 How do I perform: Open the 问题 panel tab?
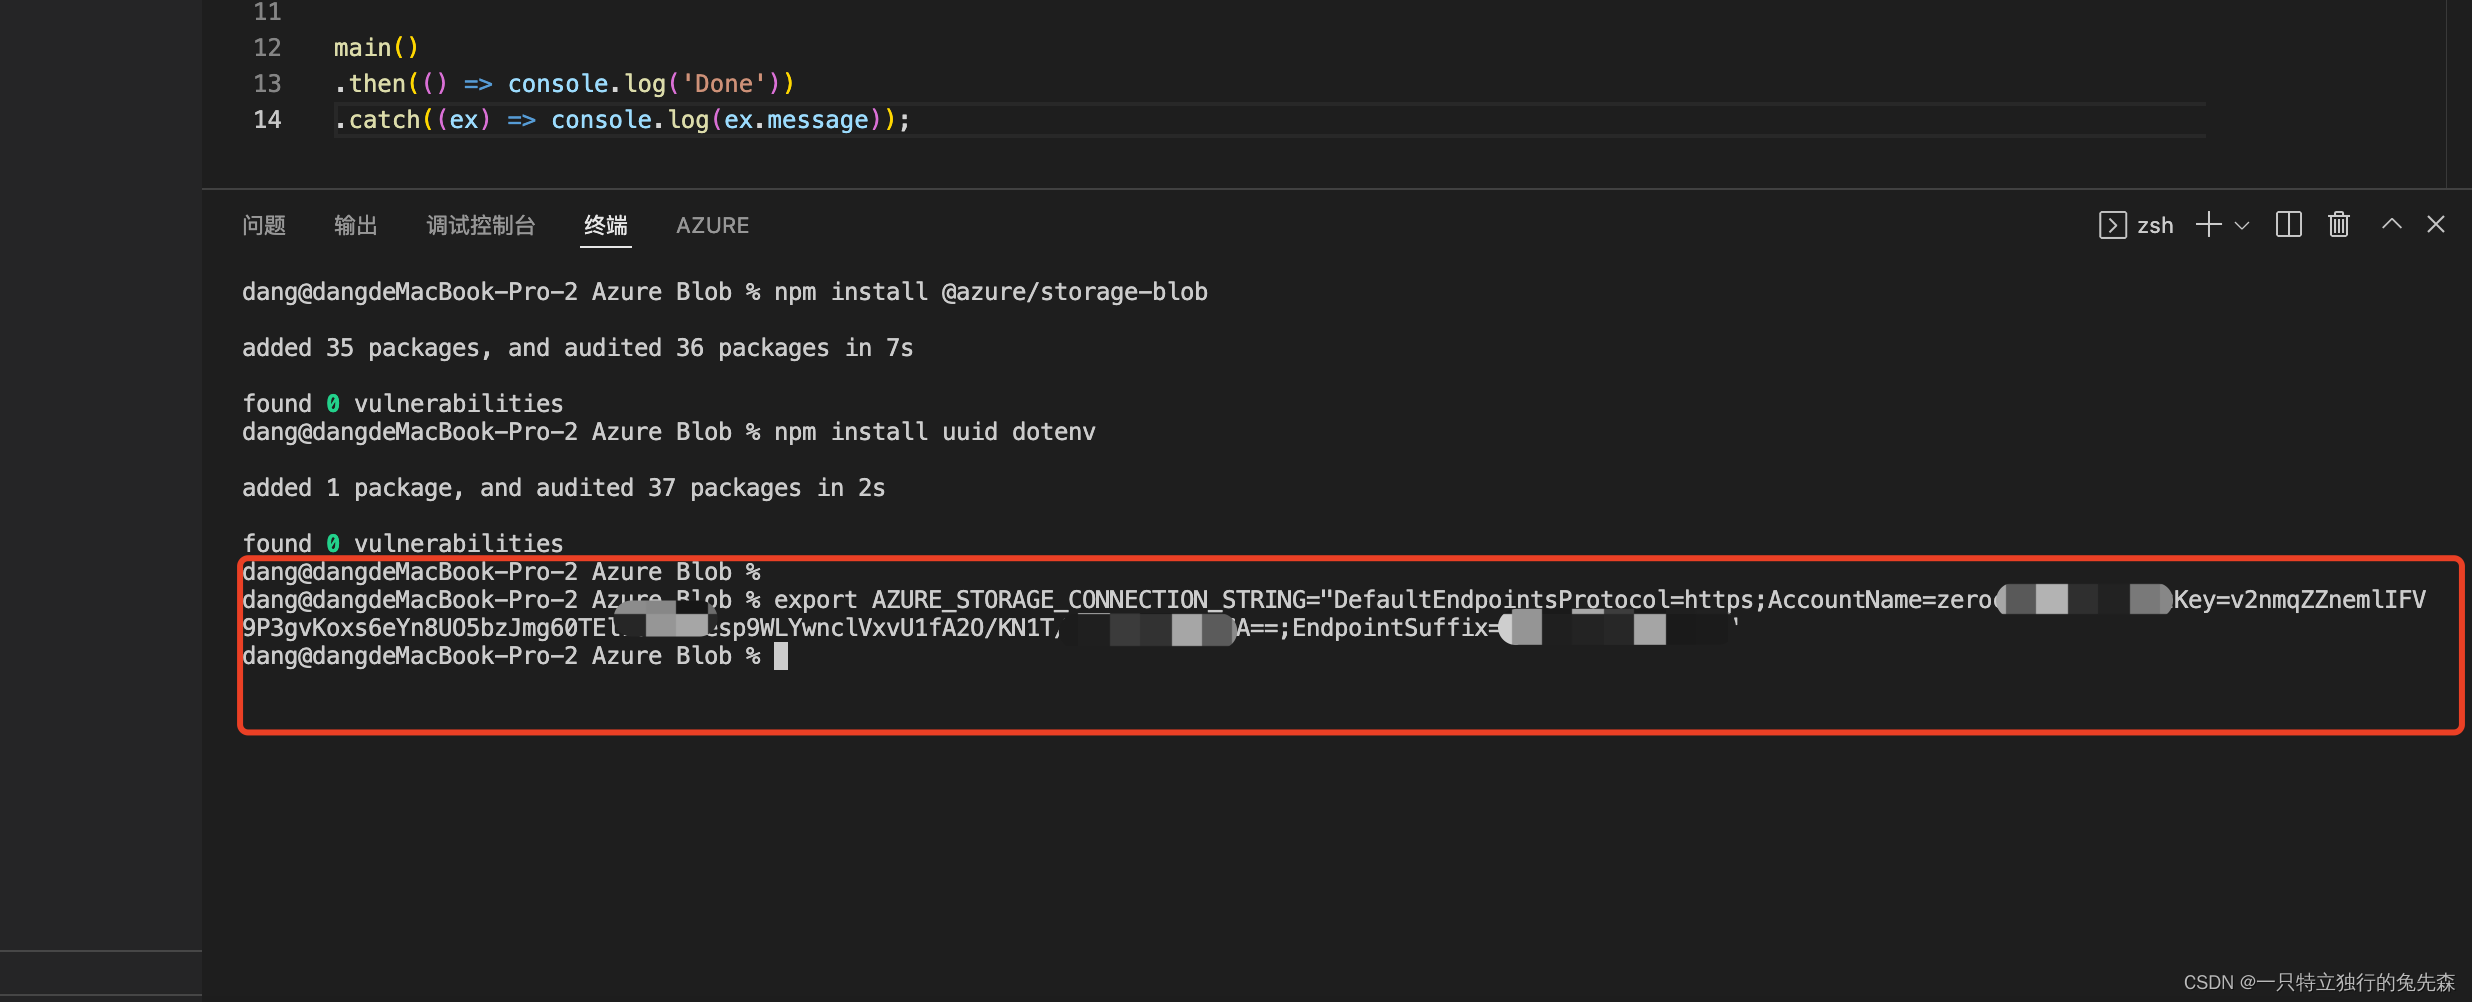pos(263,225)
